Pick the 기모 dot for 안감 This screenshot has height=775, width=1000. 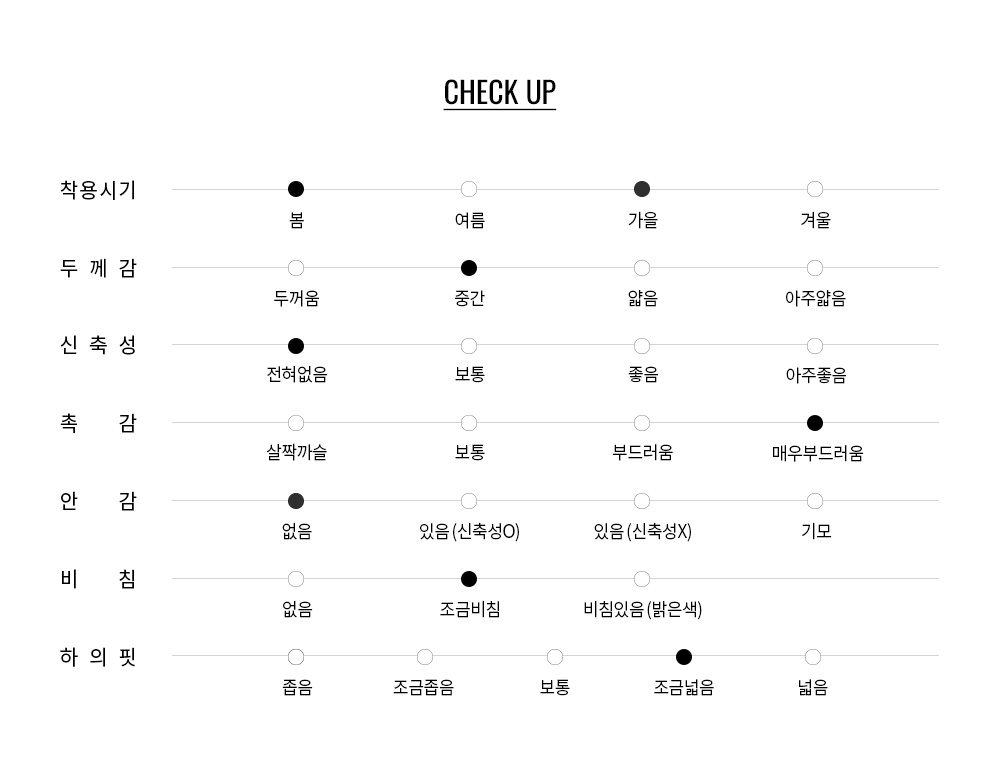(x=815, y=501)
